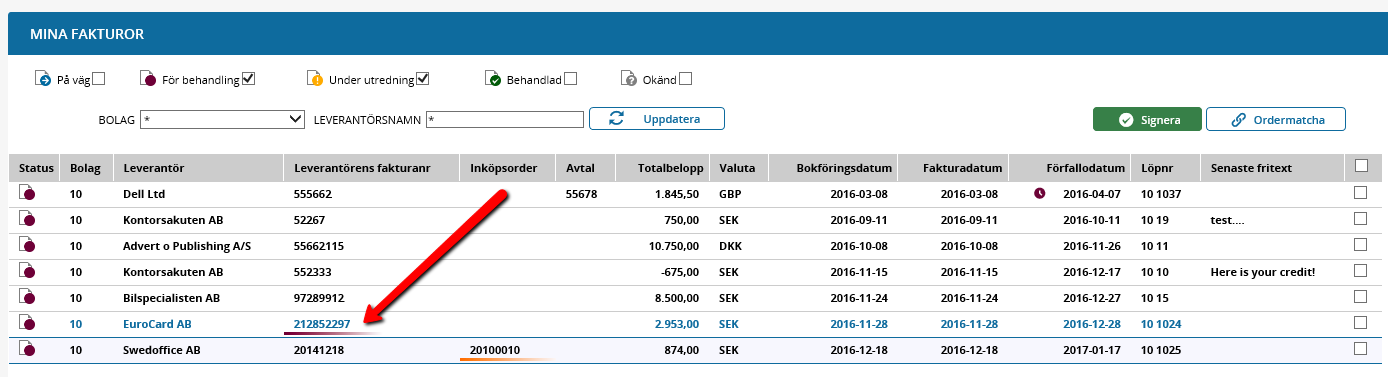The image size is (1388, 377).
Task: Click the Uppdatera button
Action: 656,119
